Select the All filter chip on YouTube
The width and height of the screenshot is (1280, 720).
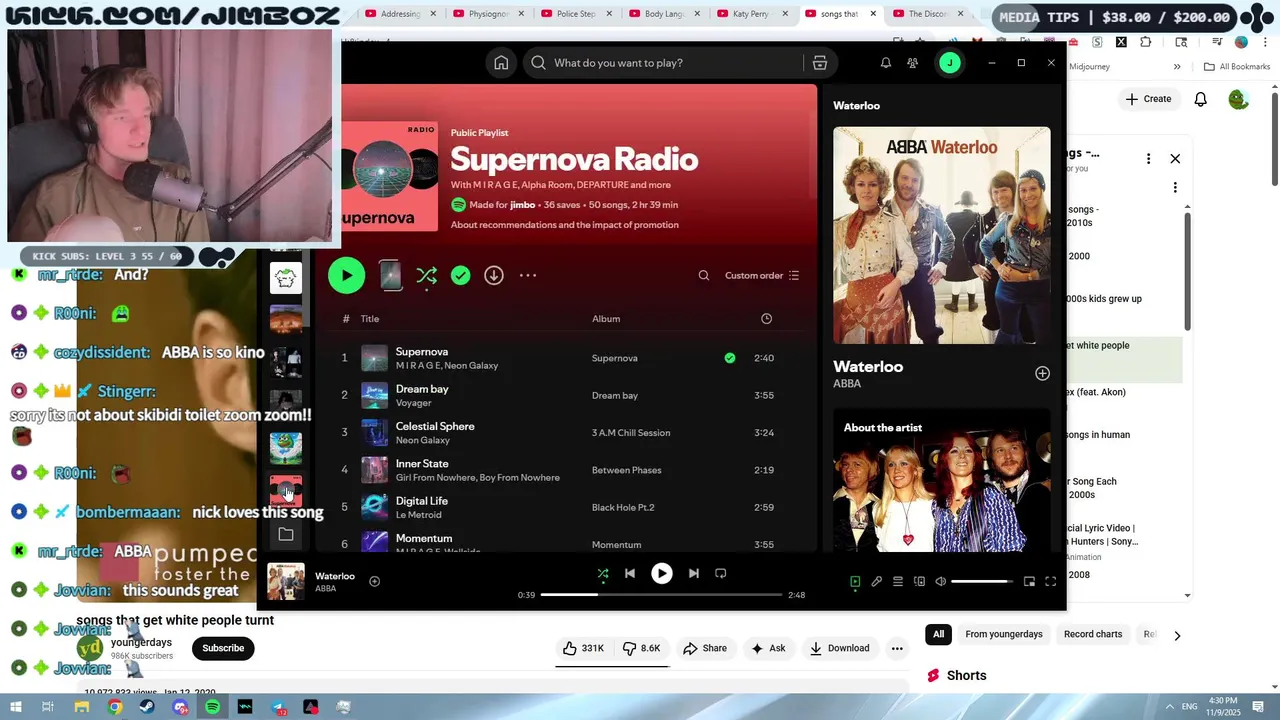click(938, 635)
